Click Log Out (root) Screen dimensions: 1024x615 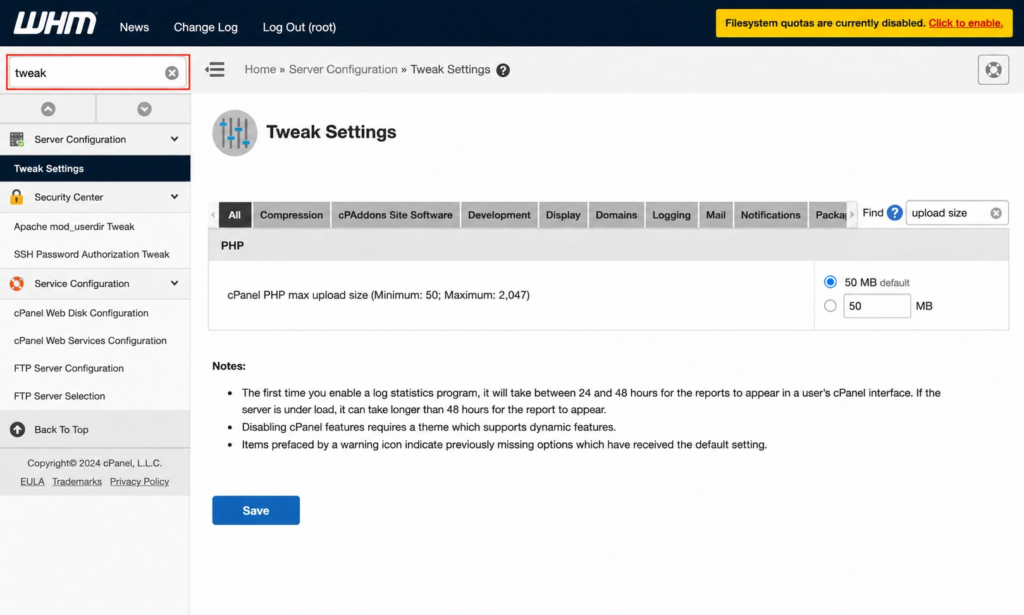(299, 27)
